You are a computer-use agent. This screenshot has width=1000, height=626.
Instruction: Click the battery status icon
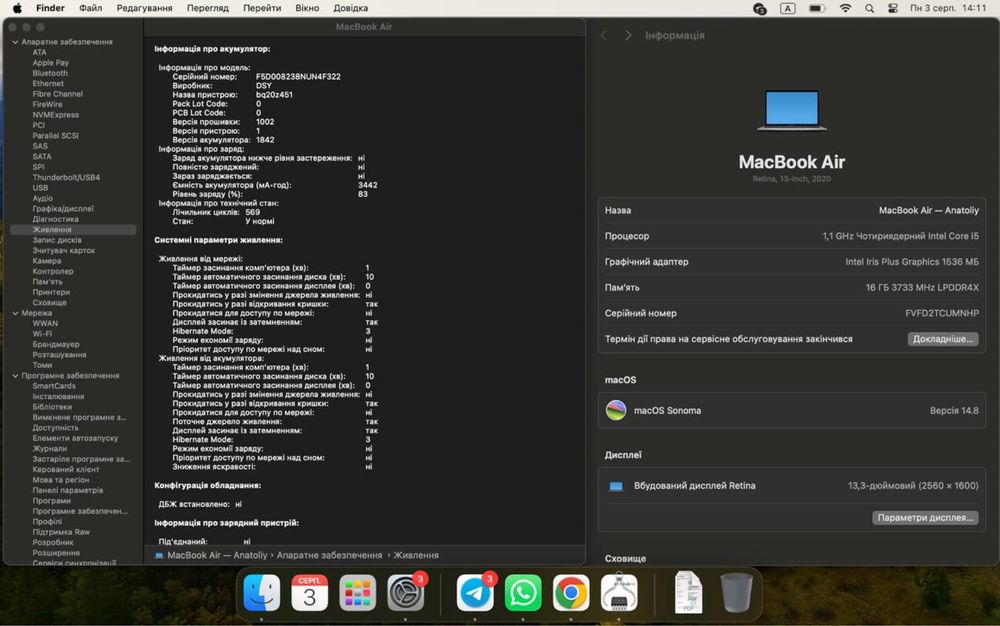point(818,8)
